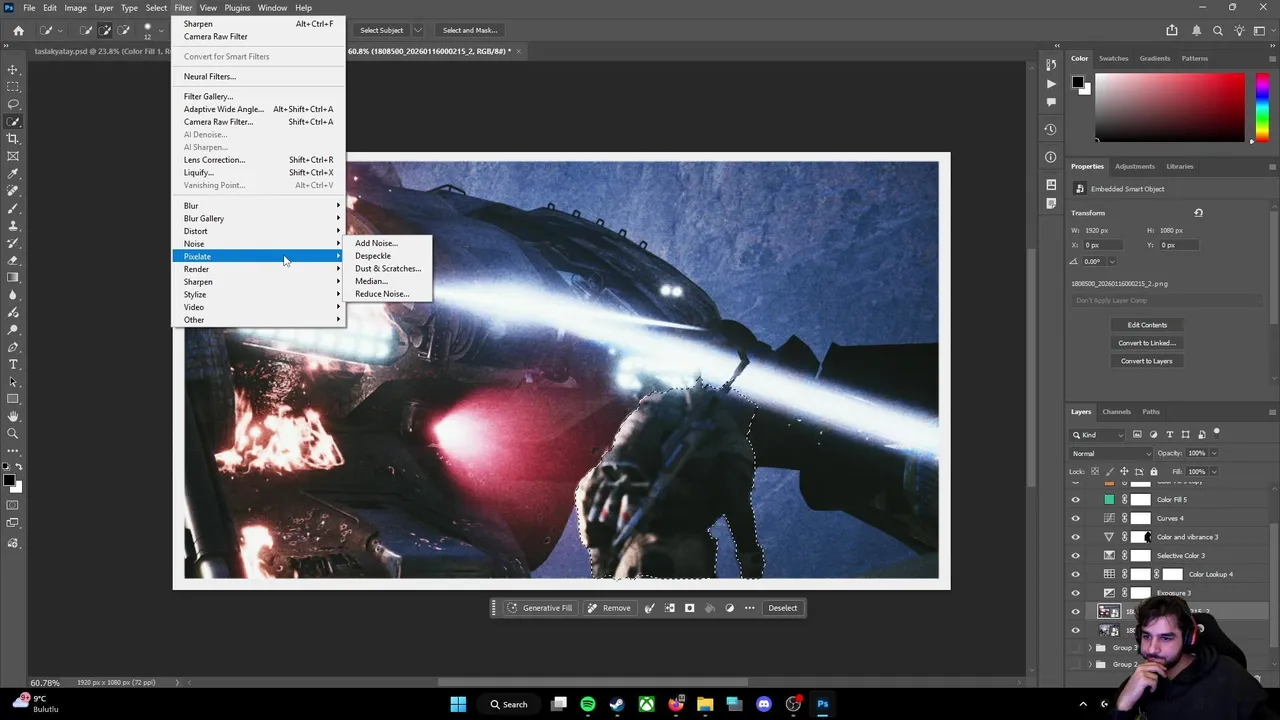Select the Rectangular Marquee tool
Screen dimensions: 1280x720
[x=13, y=86]
